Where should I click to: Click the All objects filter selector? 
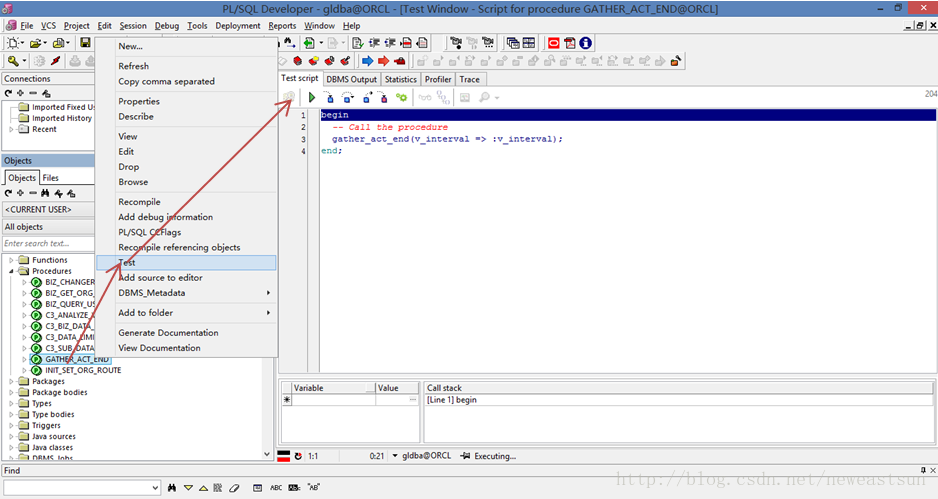pos(48,227)
